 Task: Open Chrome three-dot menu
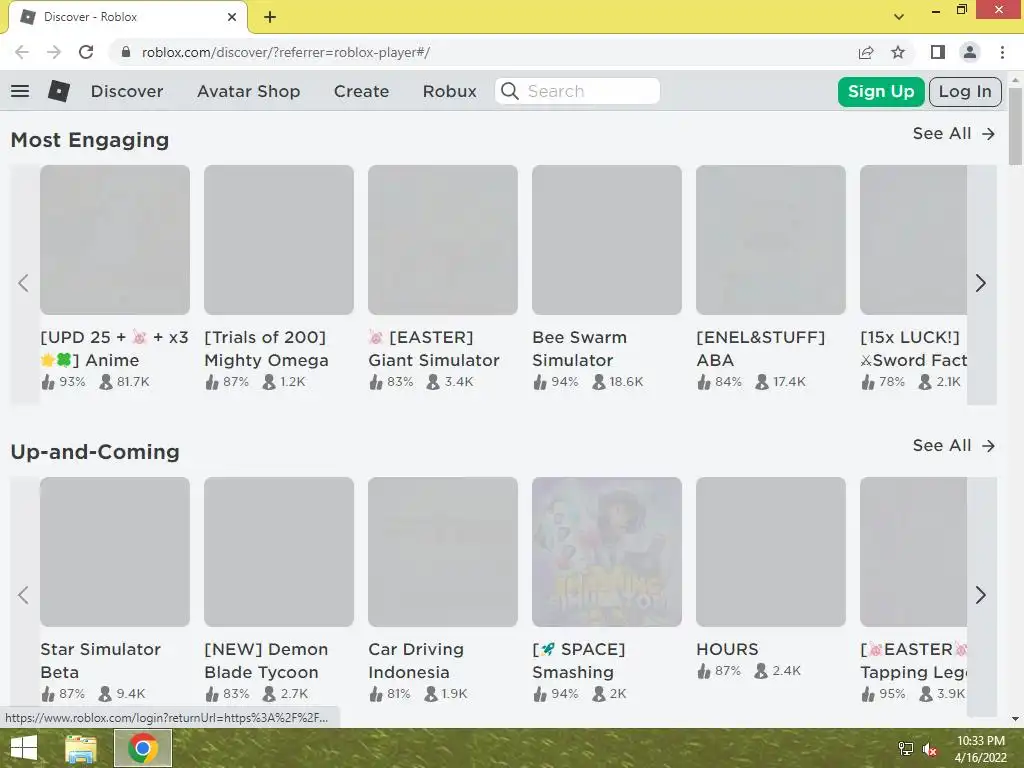(1002, 52)
